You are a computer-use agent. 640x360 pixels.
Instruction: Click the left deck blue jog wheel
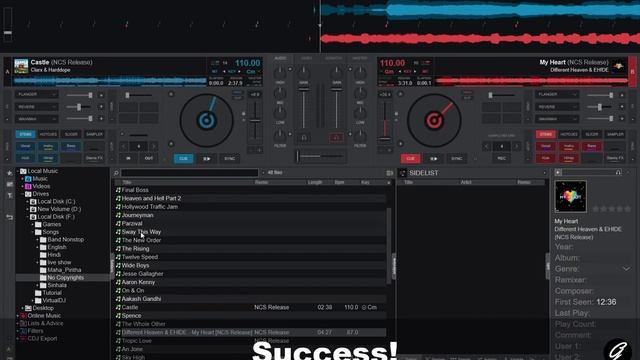207,120
